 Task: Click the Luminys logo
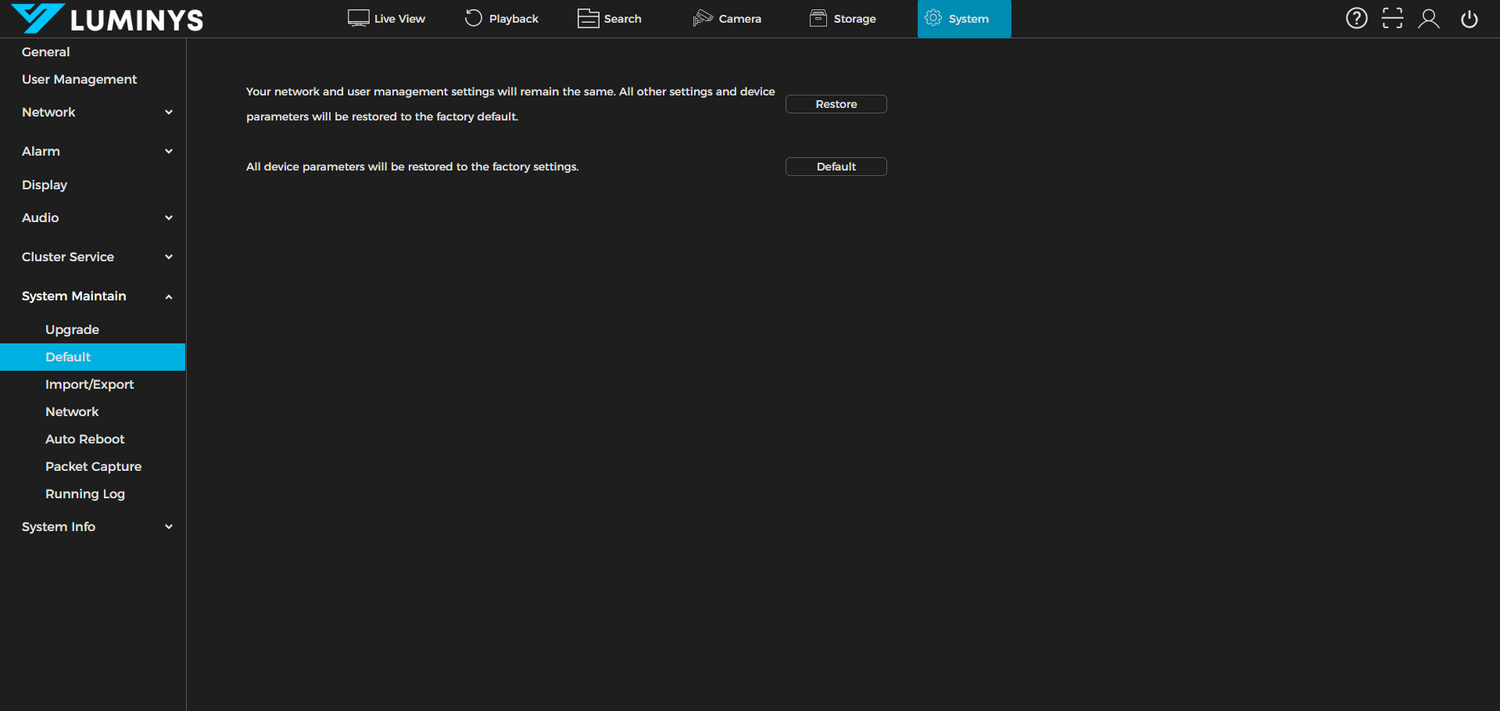tap(107, 18)
